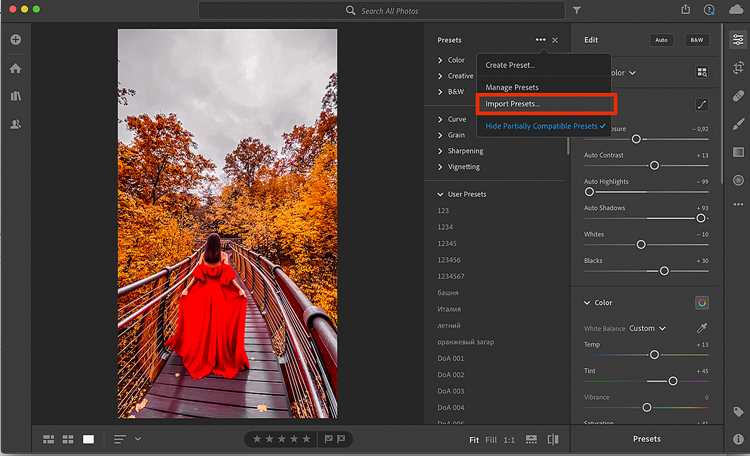
Task: Open the Keywords tag icon
Action: 738,412
